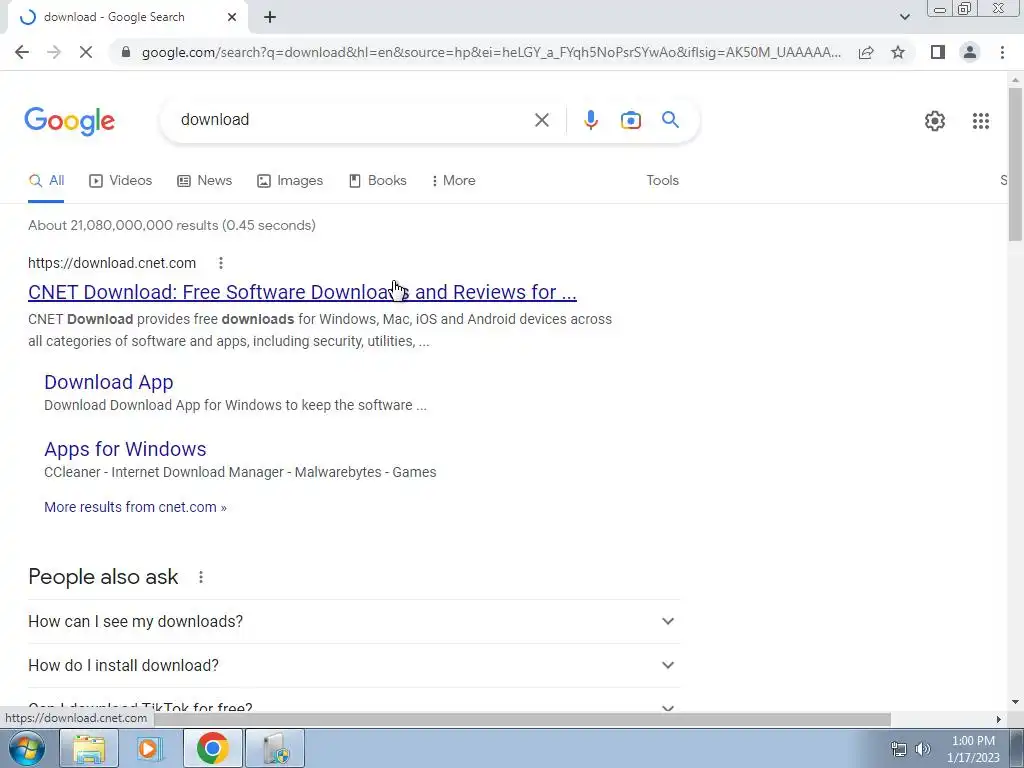Close the 'download - Google Search' tab

[232, 18]
